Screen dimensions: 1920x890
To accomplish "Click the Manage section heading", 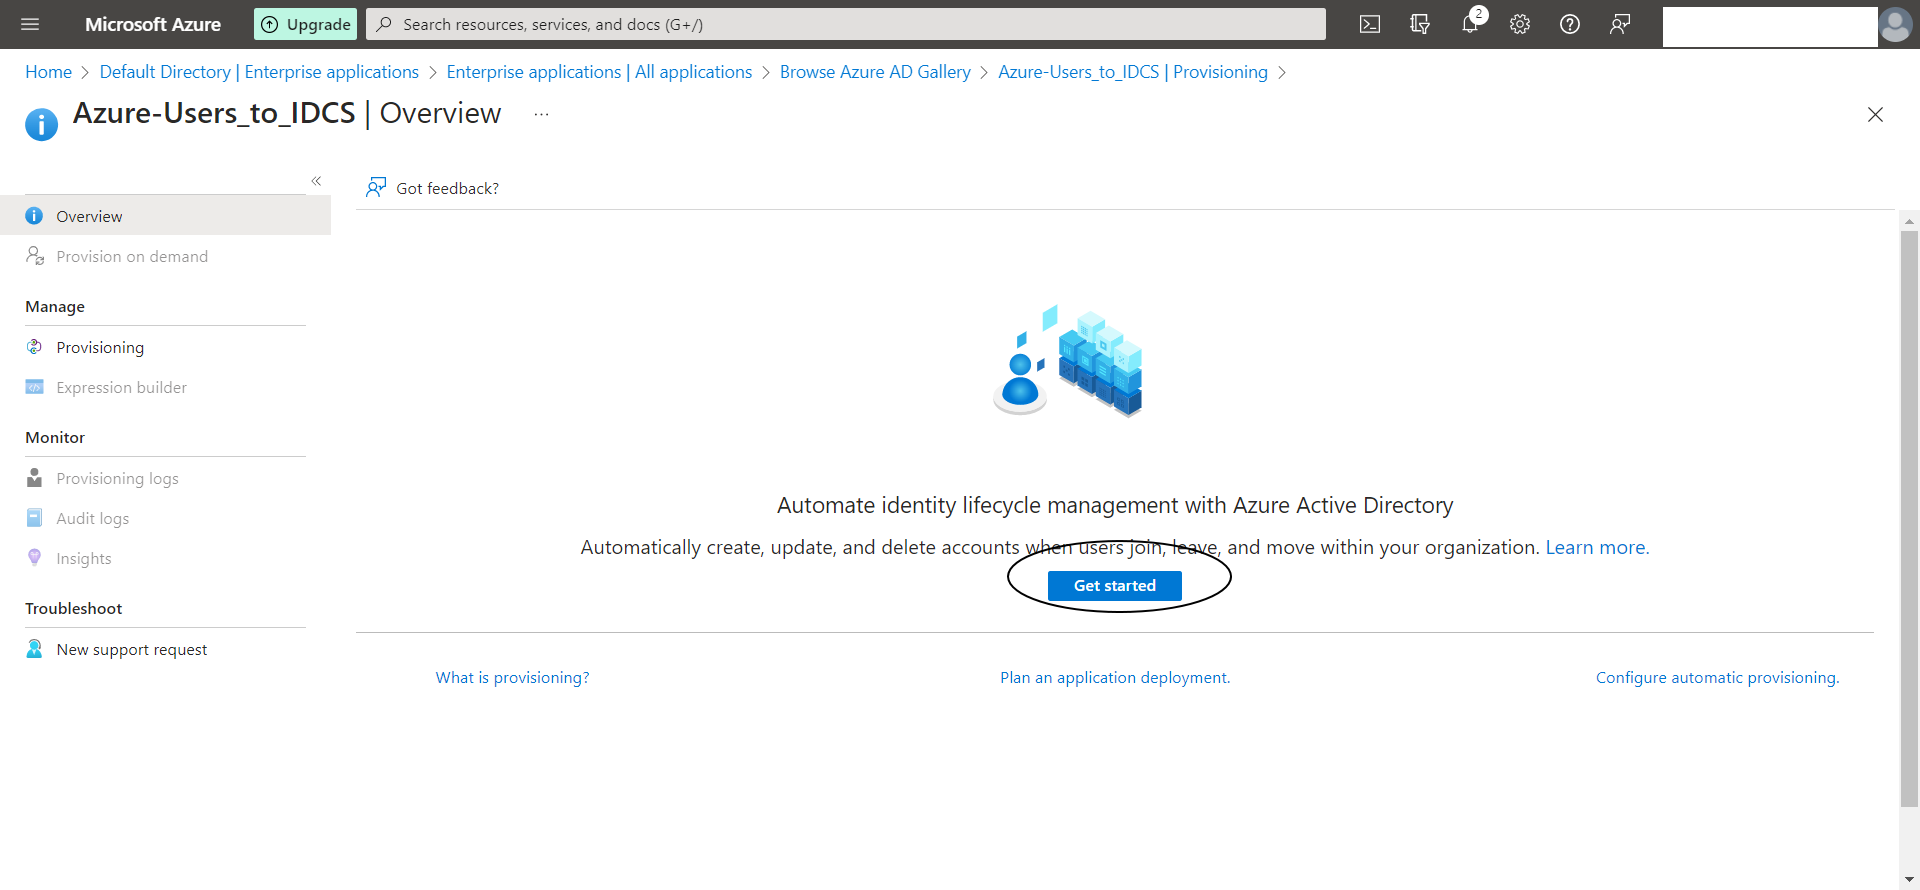I will point(55,306).
